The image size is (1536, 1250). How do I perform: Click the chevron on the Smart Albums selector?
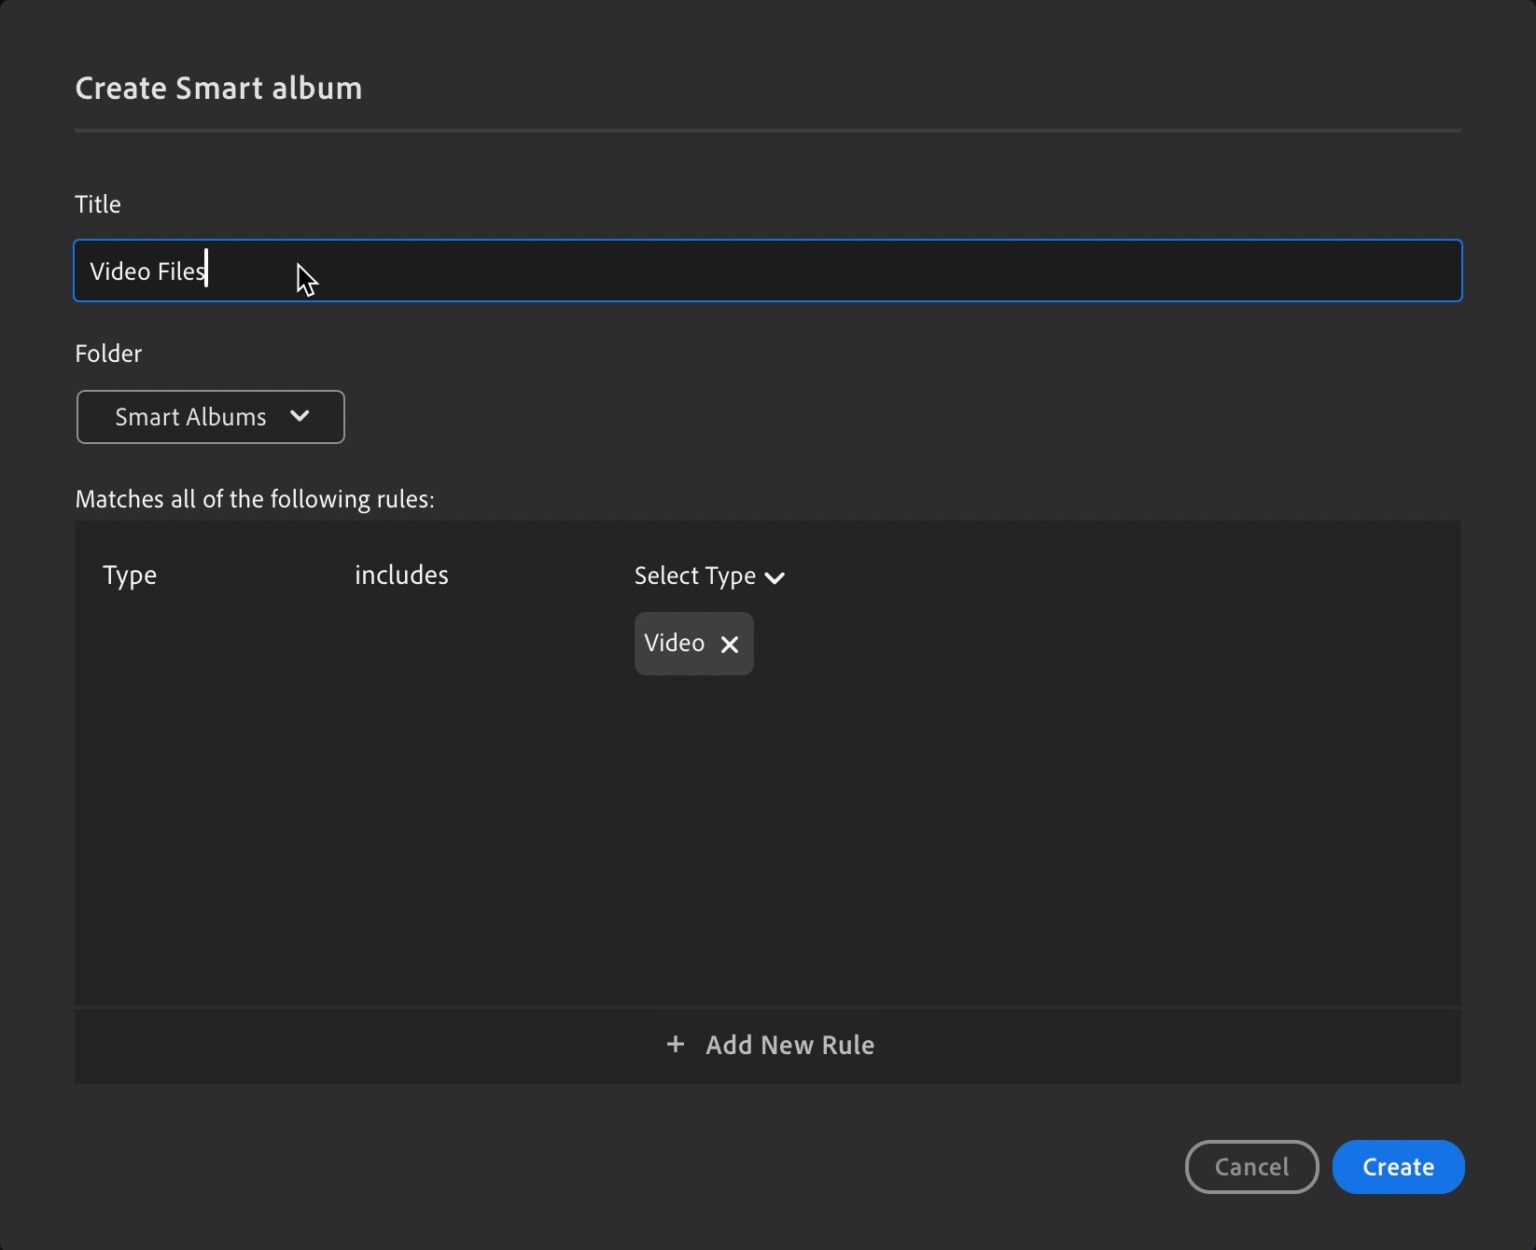(299, 417)
